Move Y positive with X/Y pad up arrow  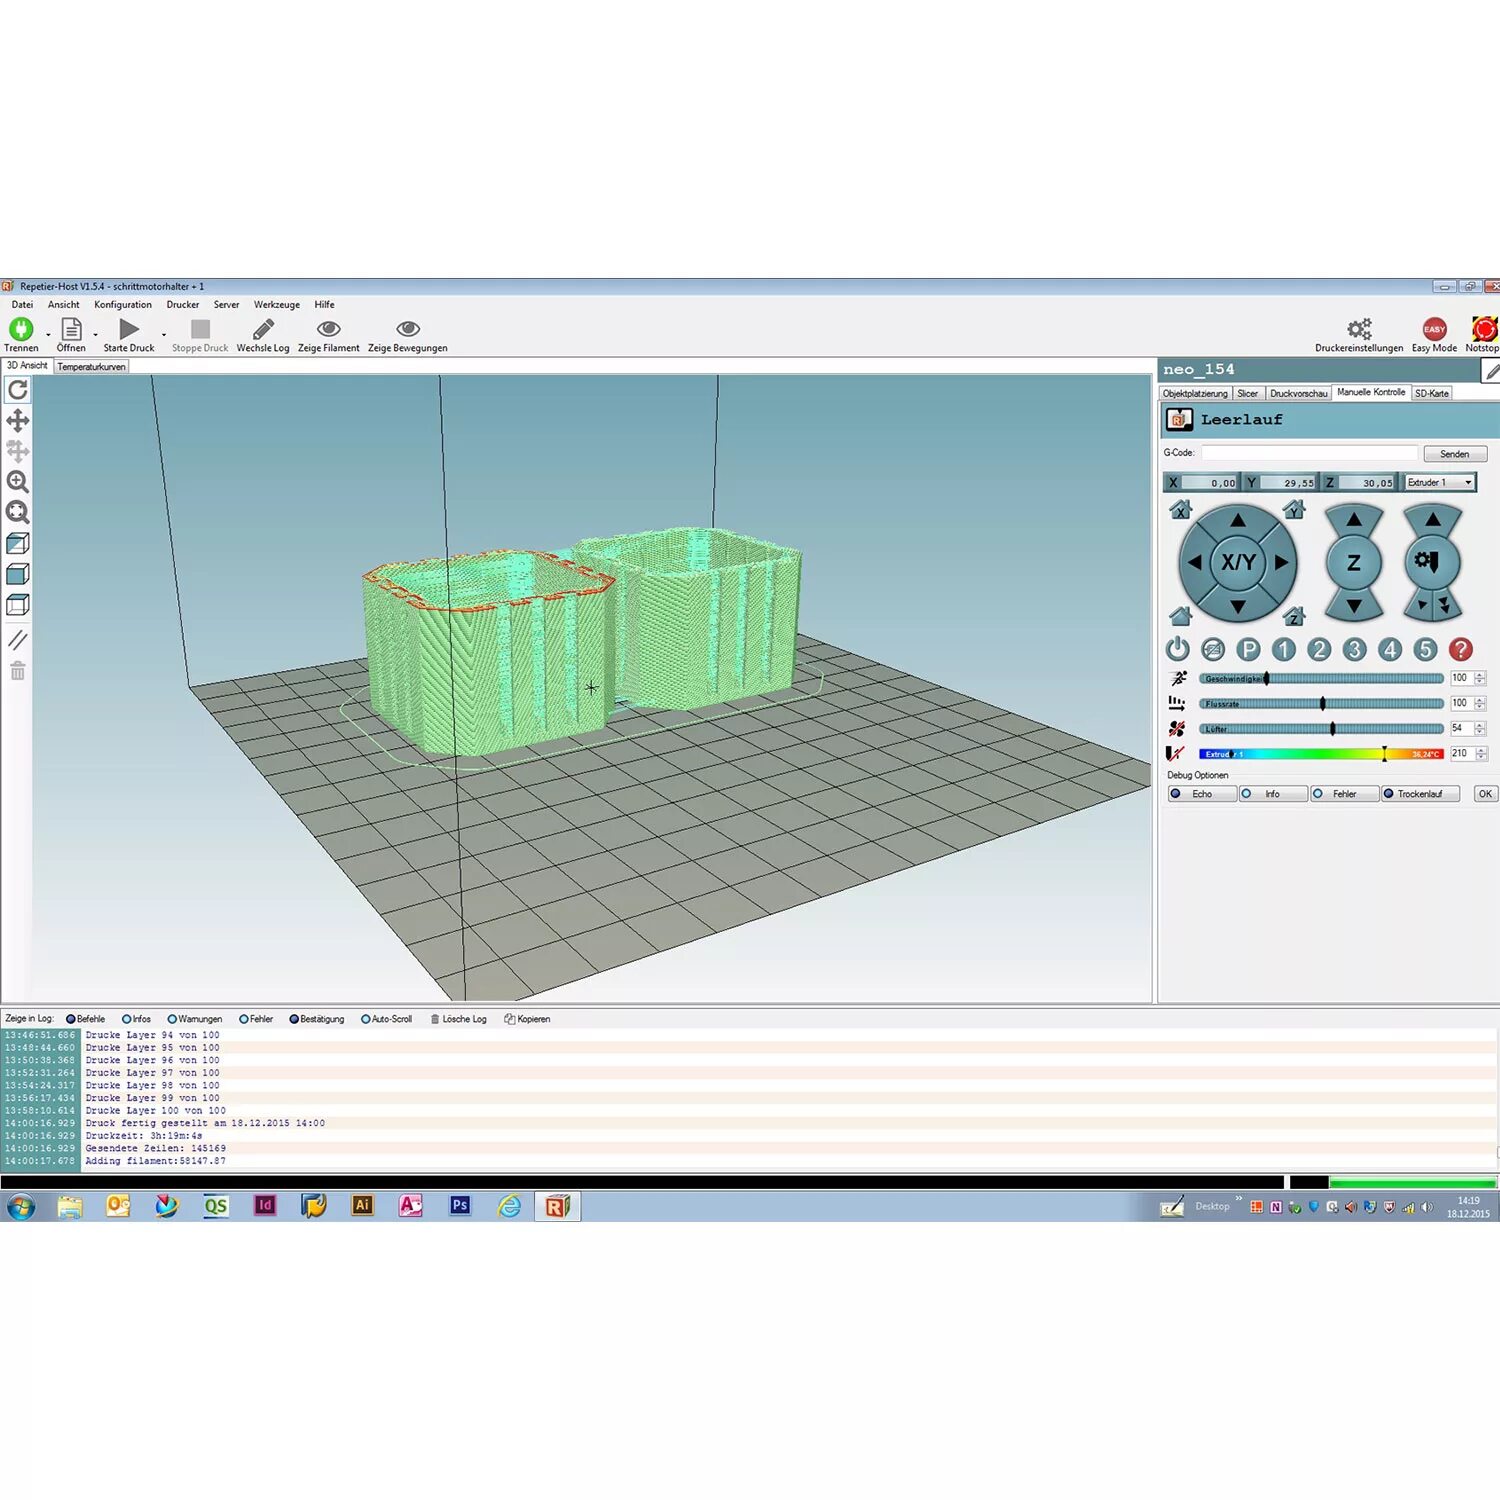[x=1238, y=520]
